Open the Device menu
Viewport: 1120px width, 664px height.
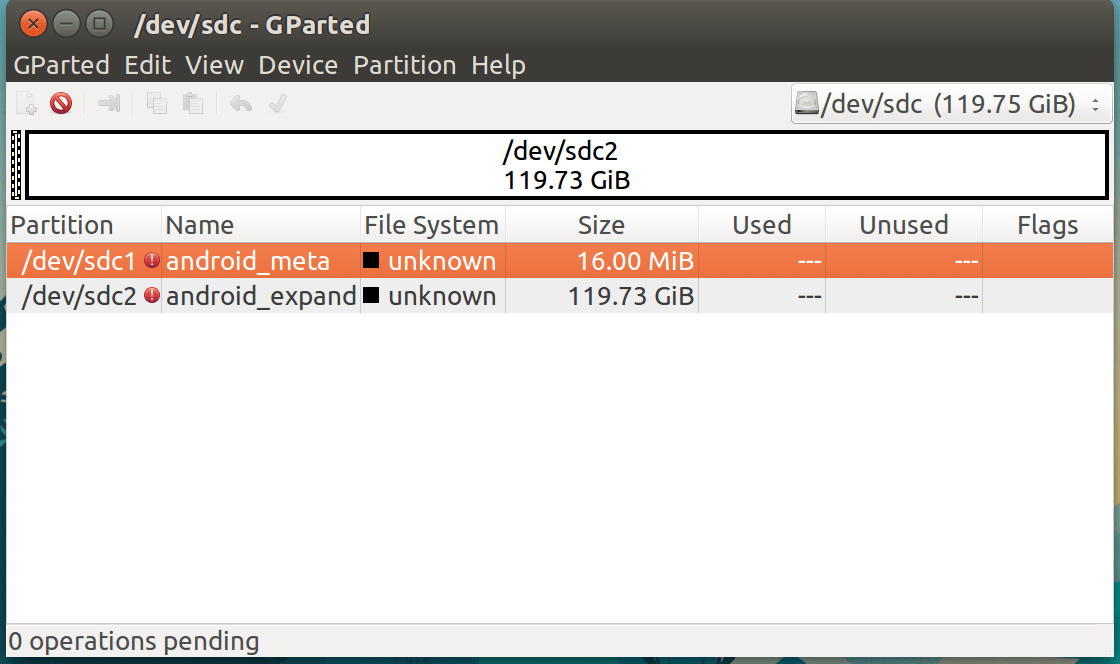pyautogui.click(x=297, y=65)
